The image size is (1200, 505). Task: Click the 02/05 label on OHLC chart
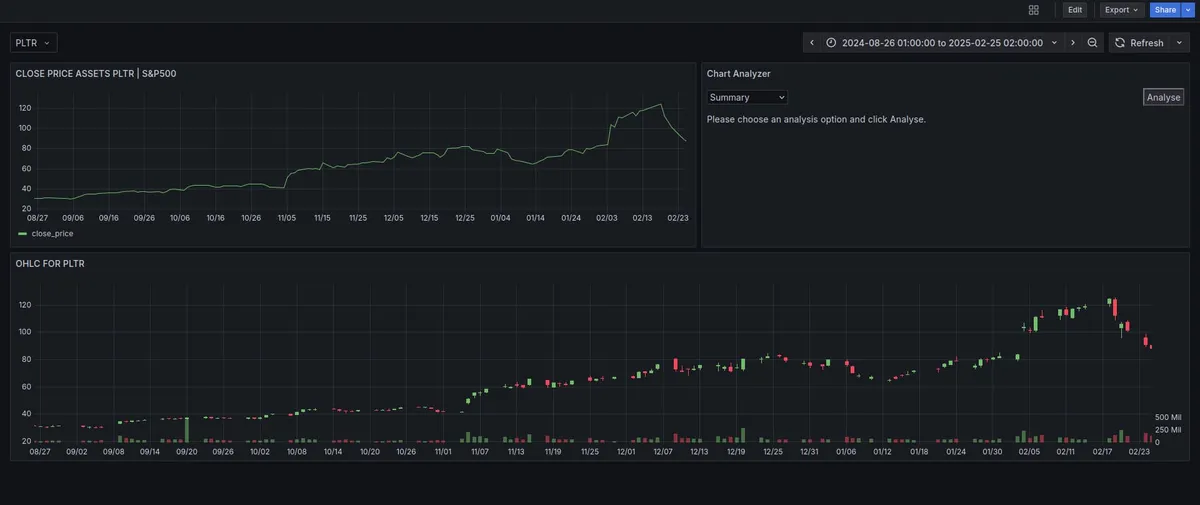point(1029,451)
